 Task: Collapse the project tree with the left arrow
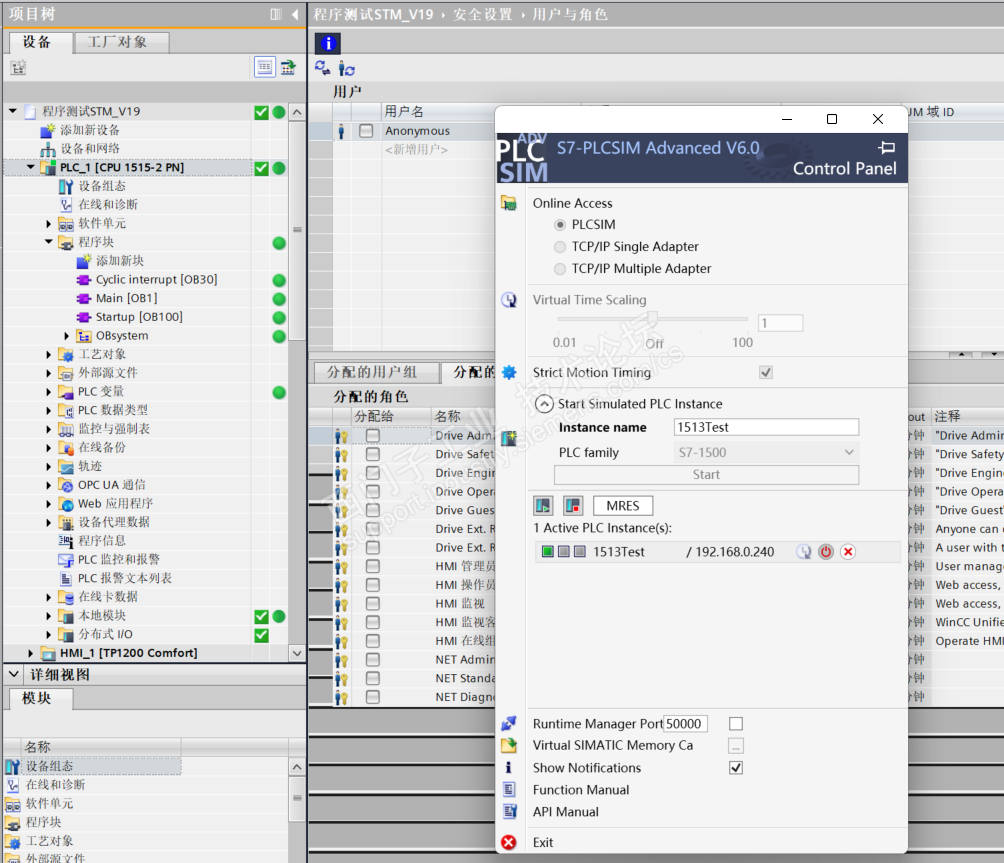[295, 14]
